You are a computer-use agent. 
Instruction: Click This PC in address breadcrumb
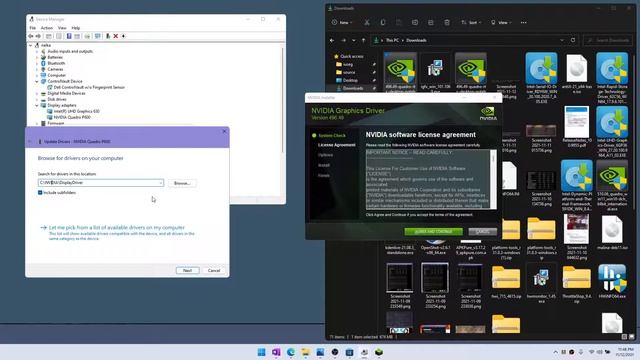point(392,40)
